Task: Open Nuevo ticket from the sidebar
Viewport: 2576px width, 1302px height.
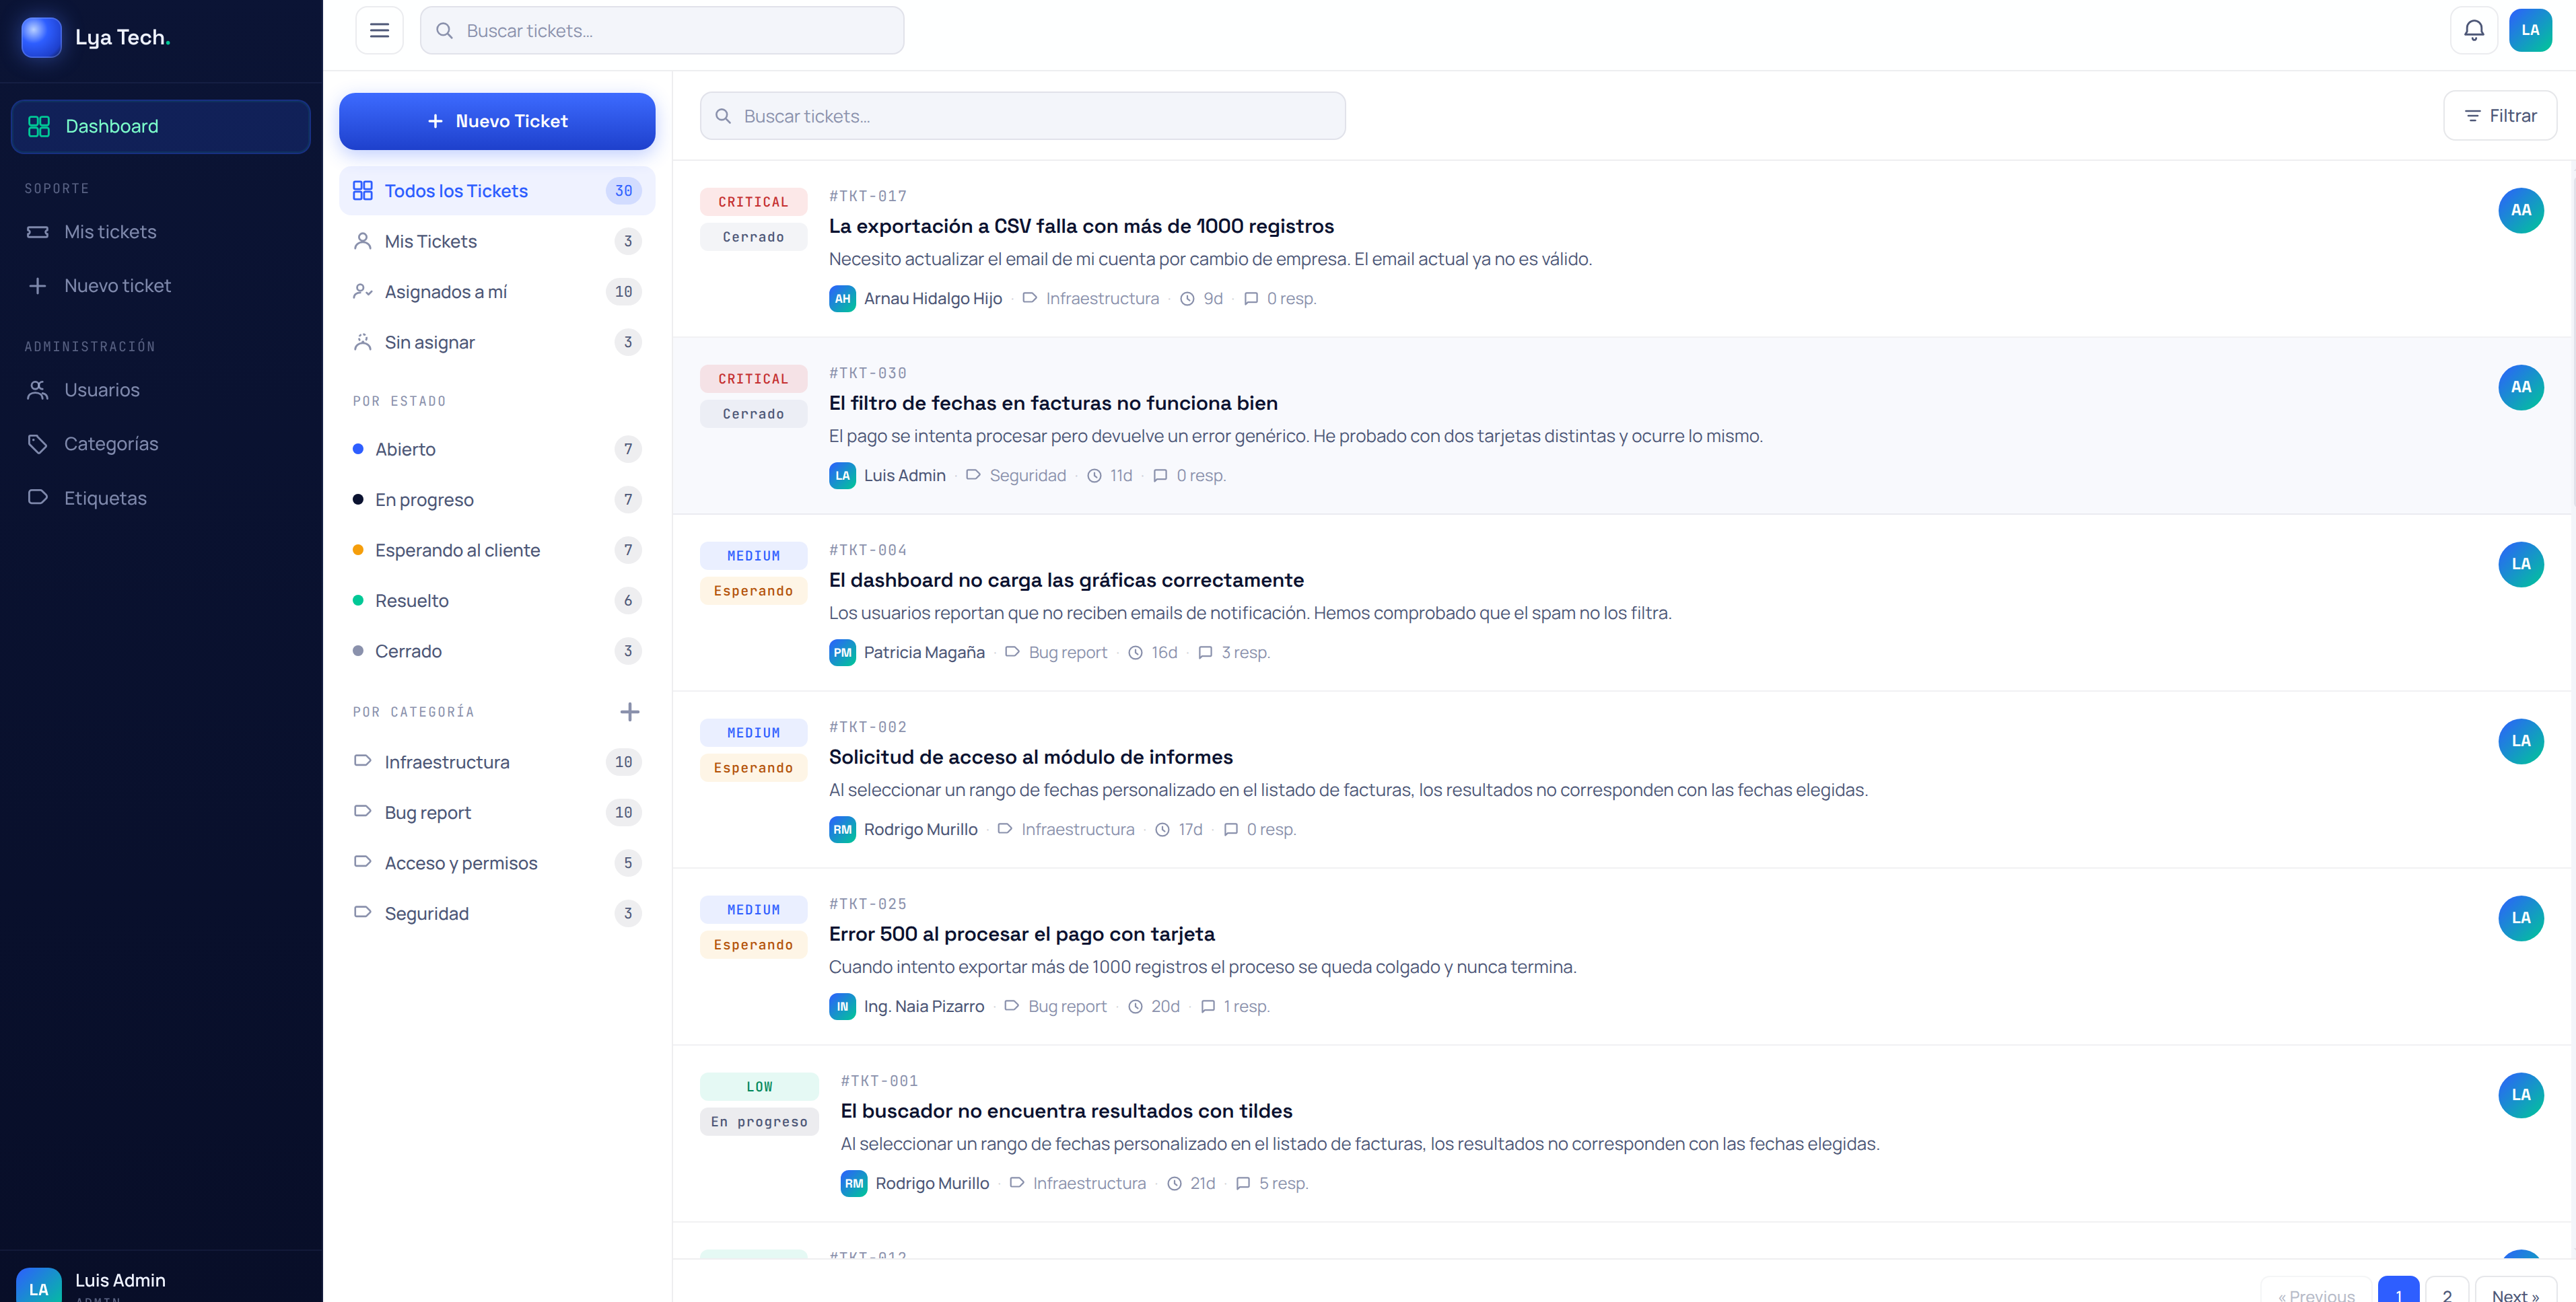Action: click(x=160, y=286)
